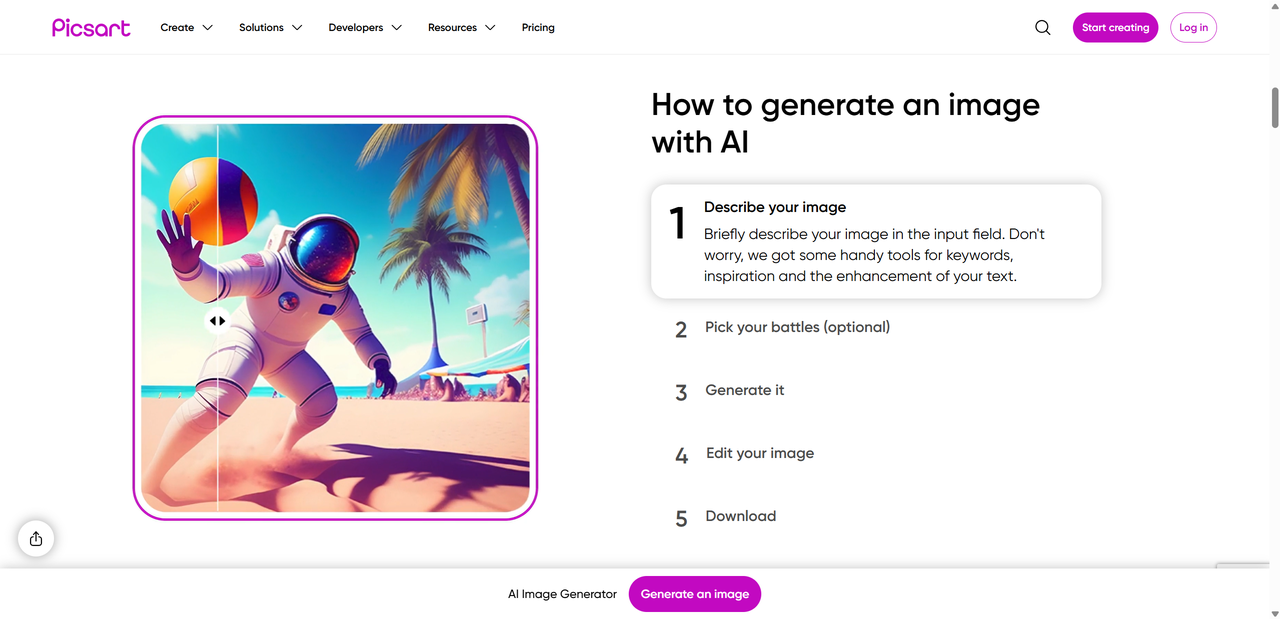This screenshot has width=1280, height=619.
Task: Expand step 3 Generate it
Action: (745, 390)
